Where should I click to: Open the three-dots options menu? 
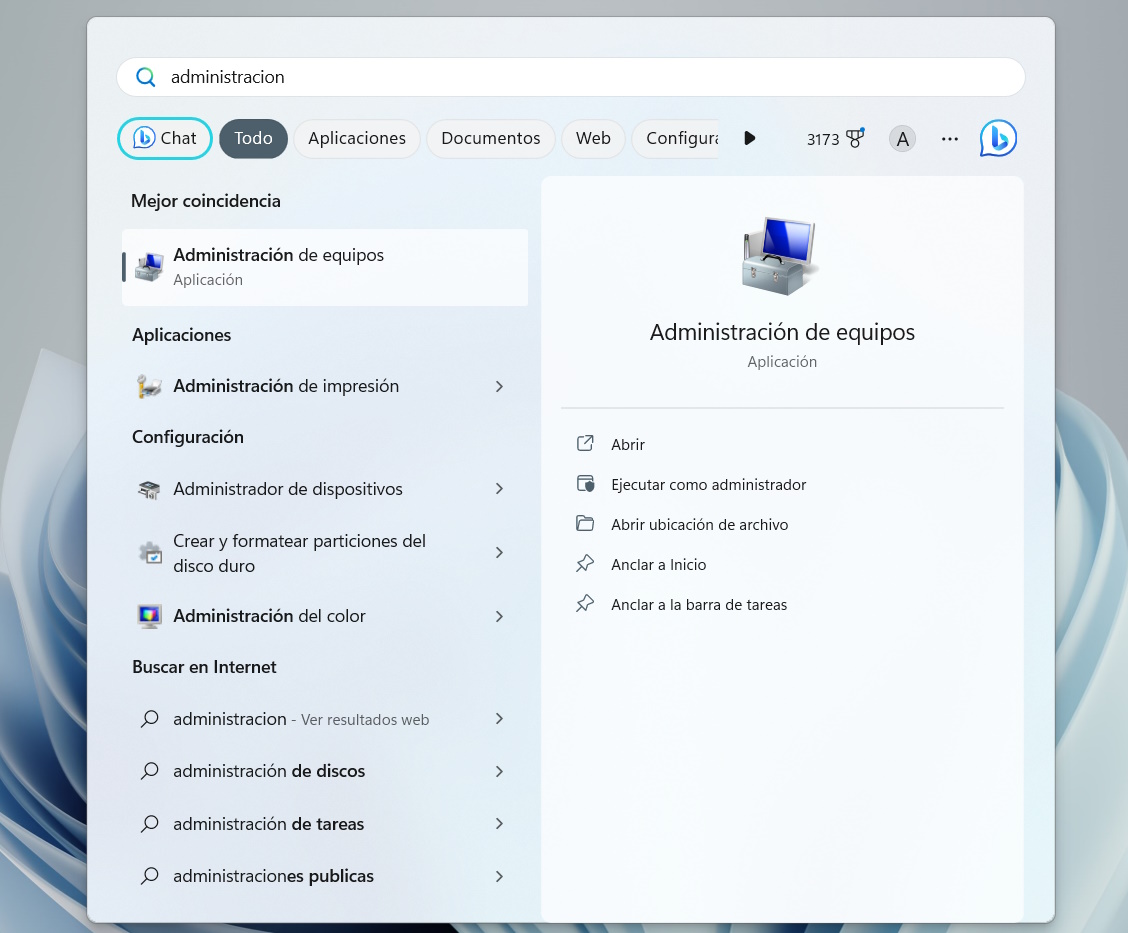(x=950, y=139)
